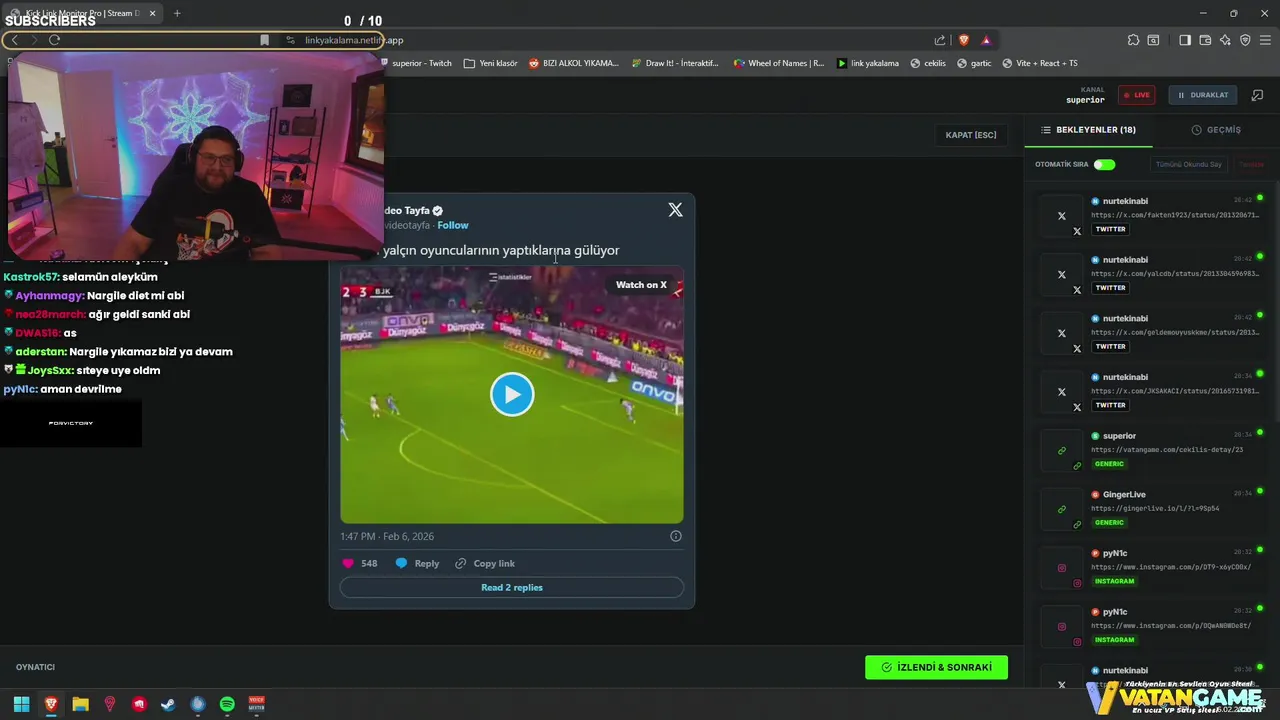Close the Kick Link Monitor Pro tab

click(x=152, y=13)
